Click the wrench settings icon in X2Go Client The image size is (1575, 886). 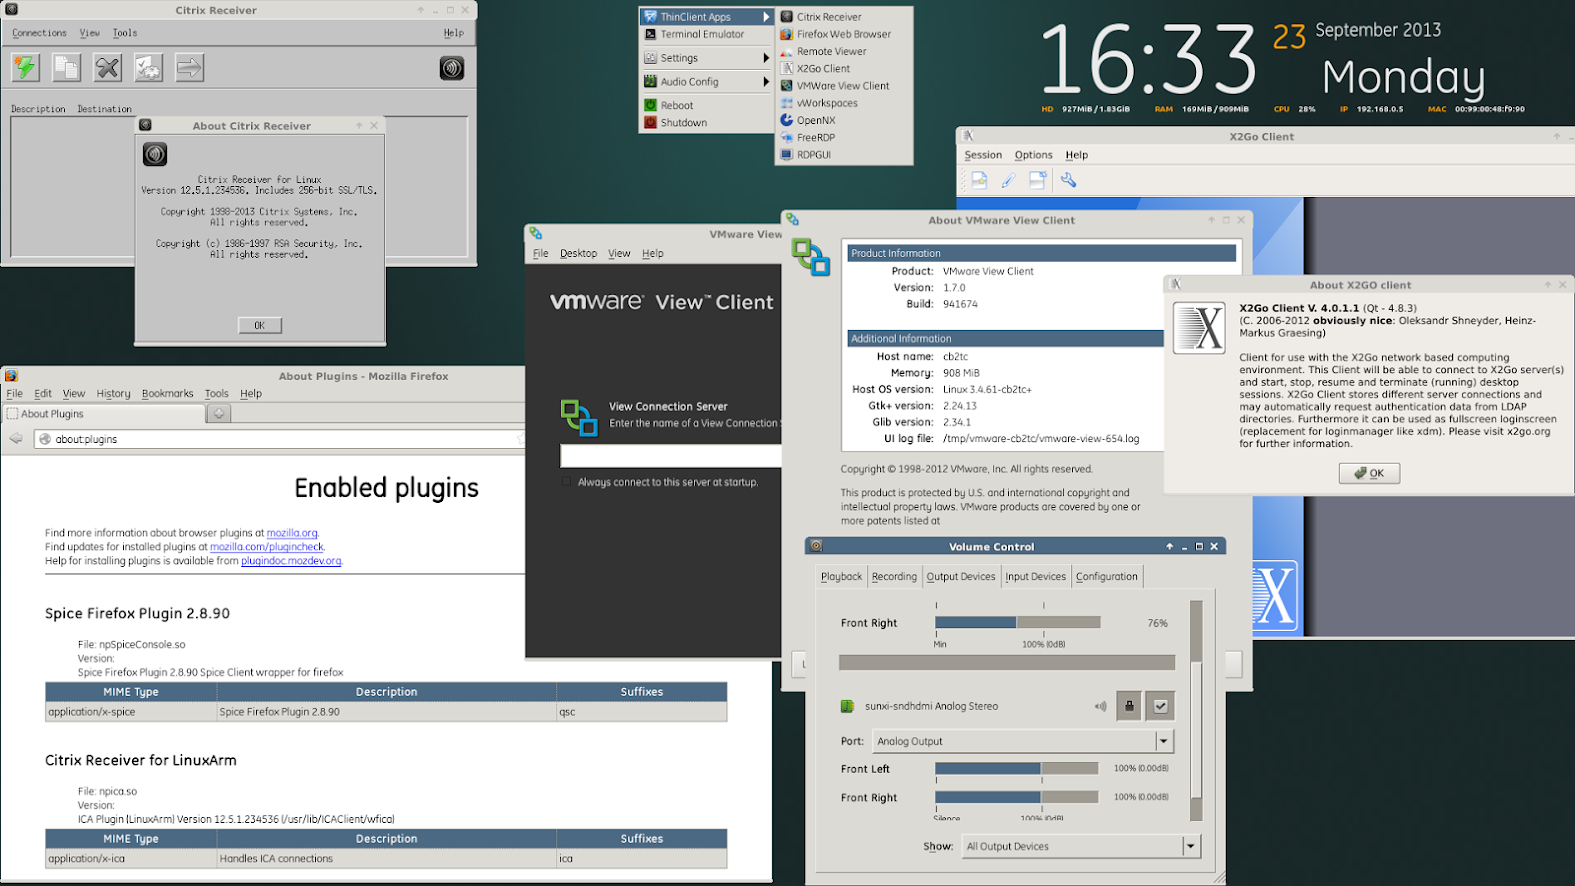click(1069, 180)
